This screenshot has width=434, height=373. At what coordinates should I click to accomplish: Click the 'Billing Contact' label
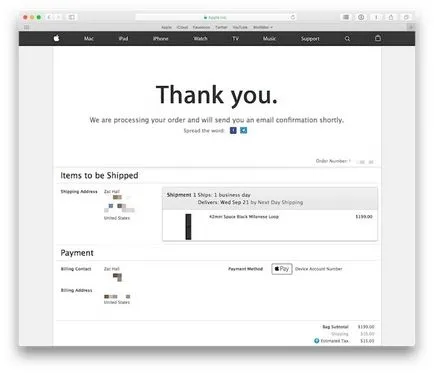[76, 269]
